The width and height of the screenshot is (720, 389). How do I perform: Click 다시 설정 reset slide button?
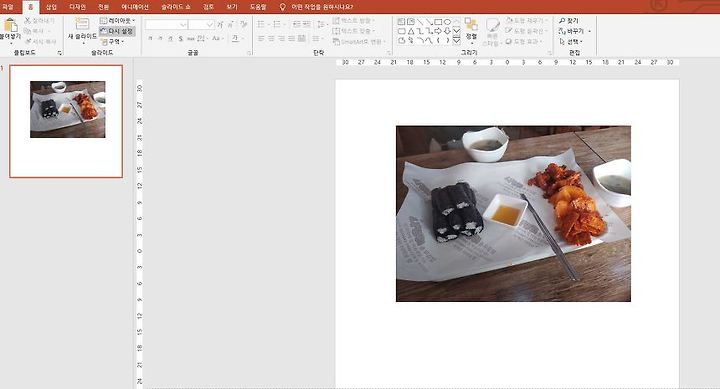(x=117, y=31)
